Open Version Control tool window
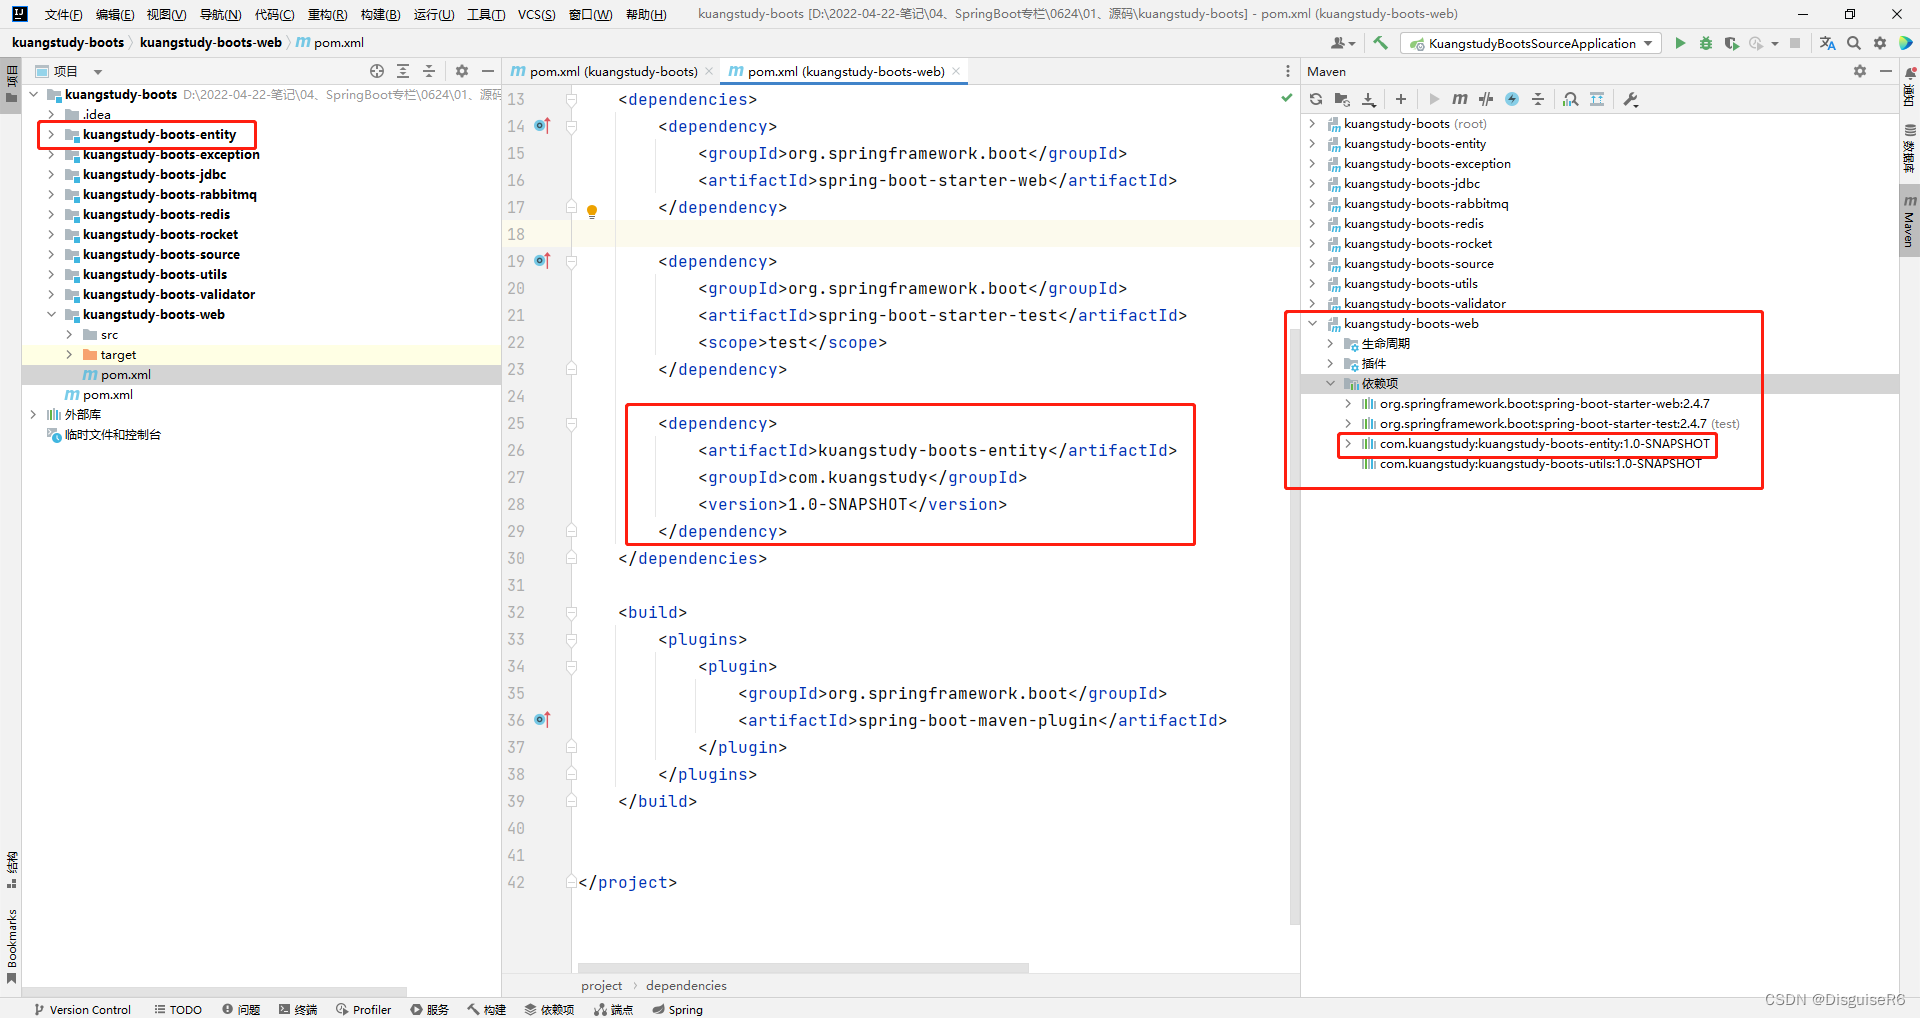This screenshot has height=1018, width=1920. point(82,1009)
